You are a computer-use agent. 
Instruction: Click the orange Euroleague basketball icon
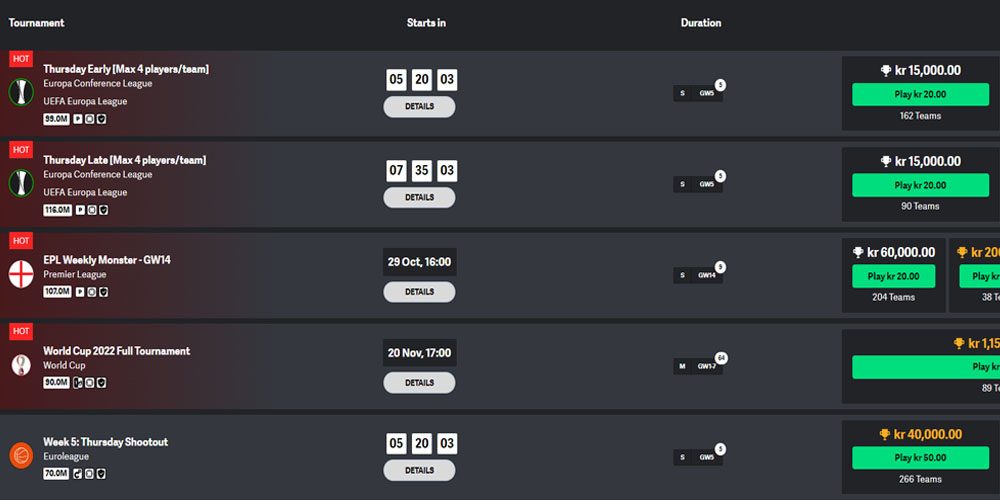coord(20,456)
